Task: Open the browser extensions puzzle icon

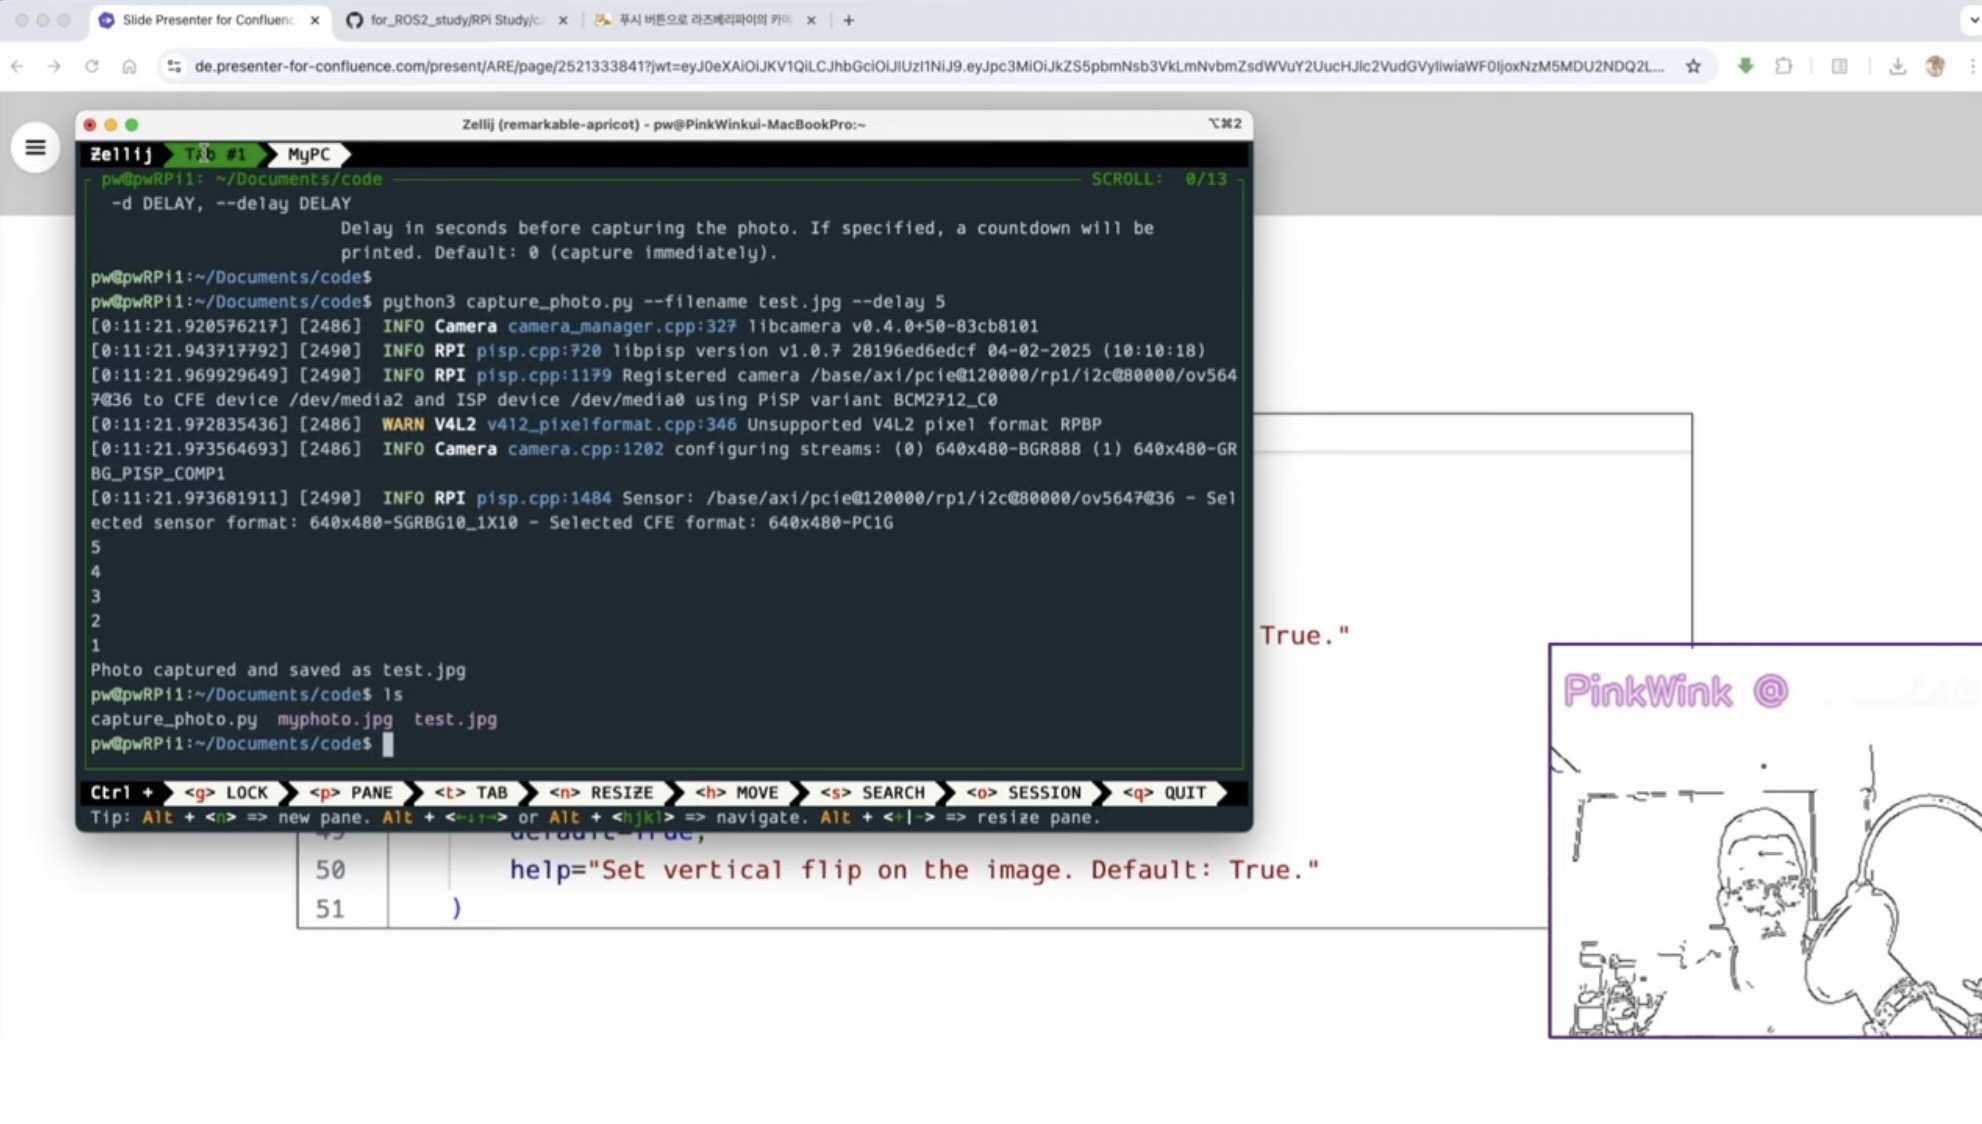Action: point(1783,66)
